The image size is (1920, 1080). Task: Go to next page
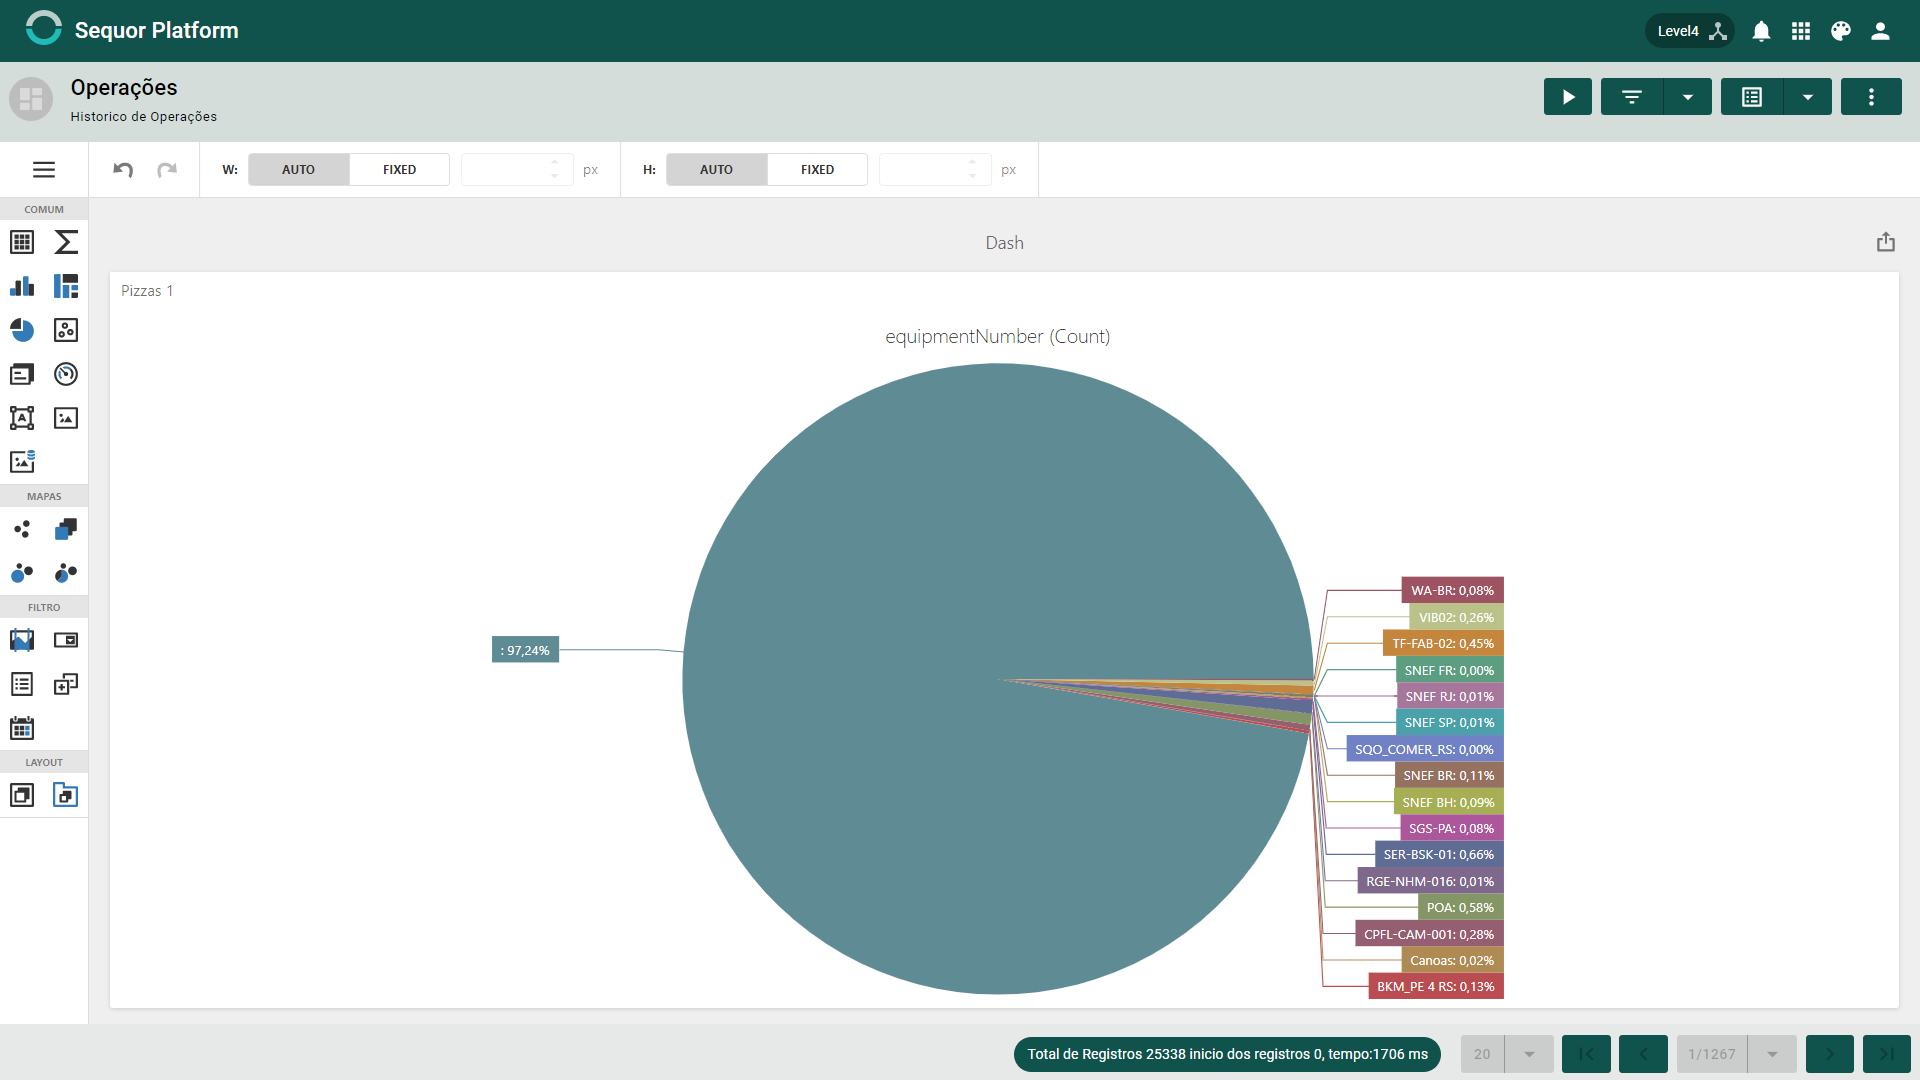click(1830, 1054)
